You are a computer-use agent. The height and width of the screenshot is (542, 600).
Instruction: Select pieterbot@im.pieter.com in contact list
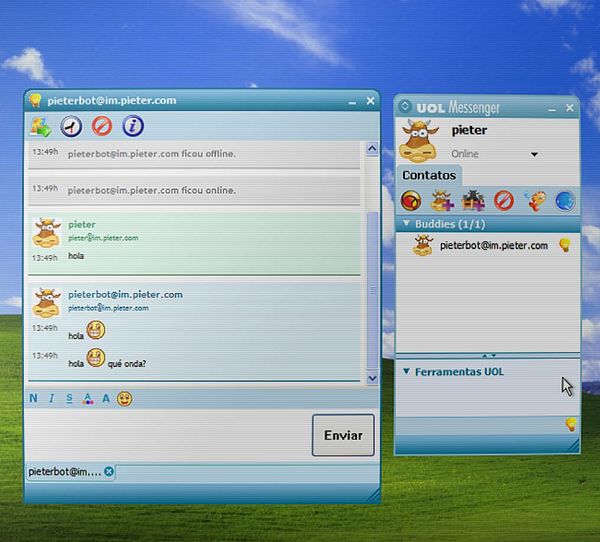tap(488, 245)
